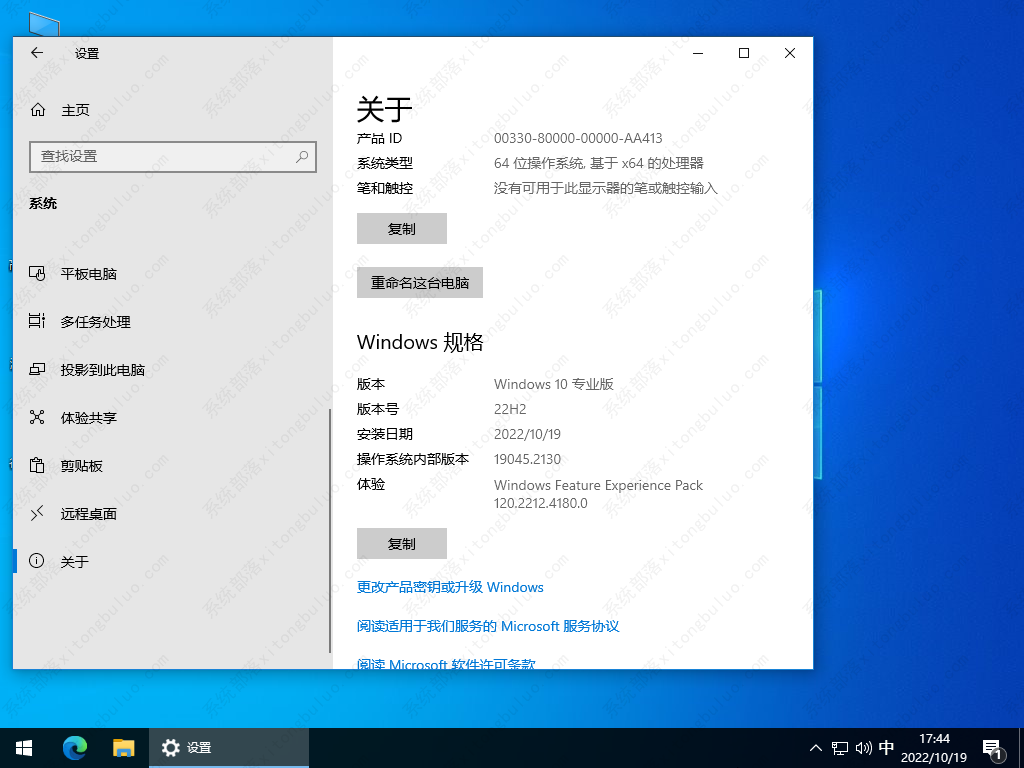The height and width of the screenshot is (768, 1024).
Task: Select 远程桌面 in the sidebar
Action: coord(89,513)
